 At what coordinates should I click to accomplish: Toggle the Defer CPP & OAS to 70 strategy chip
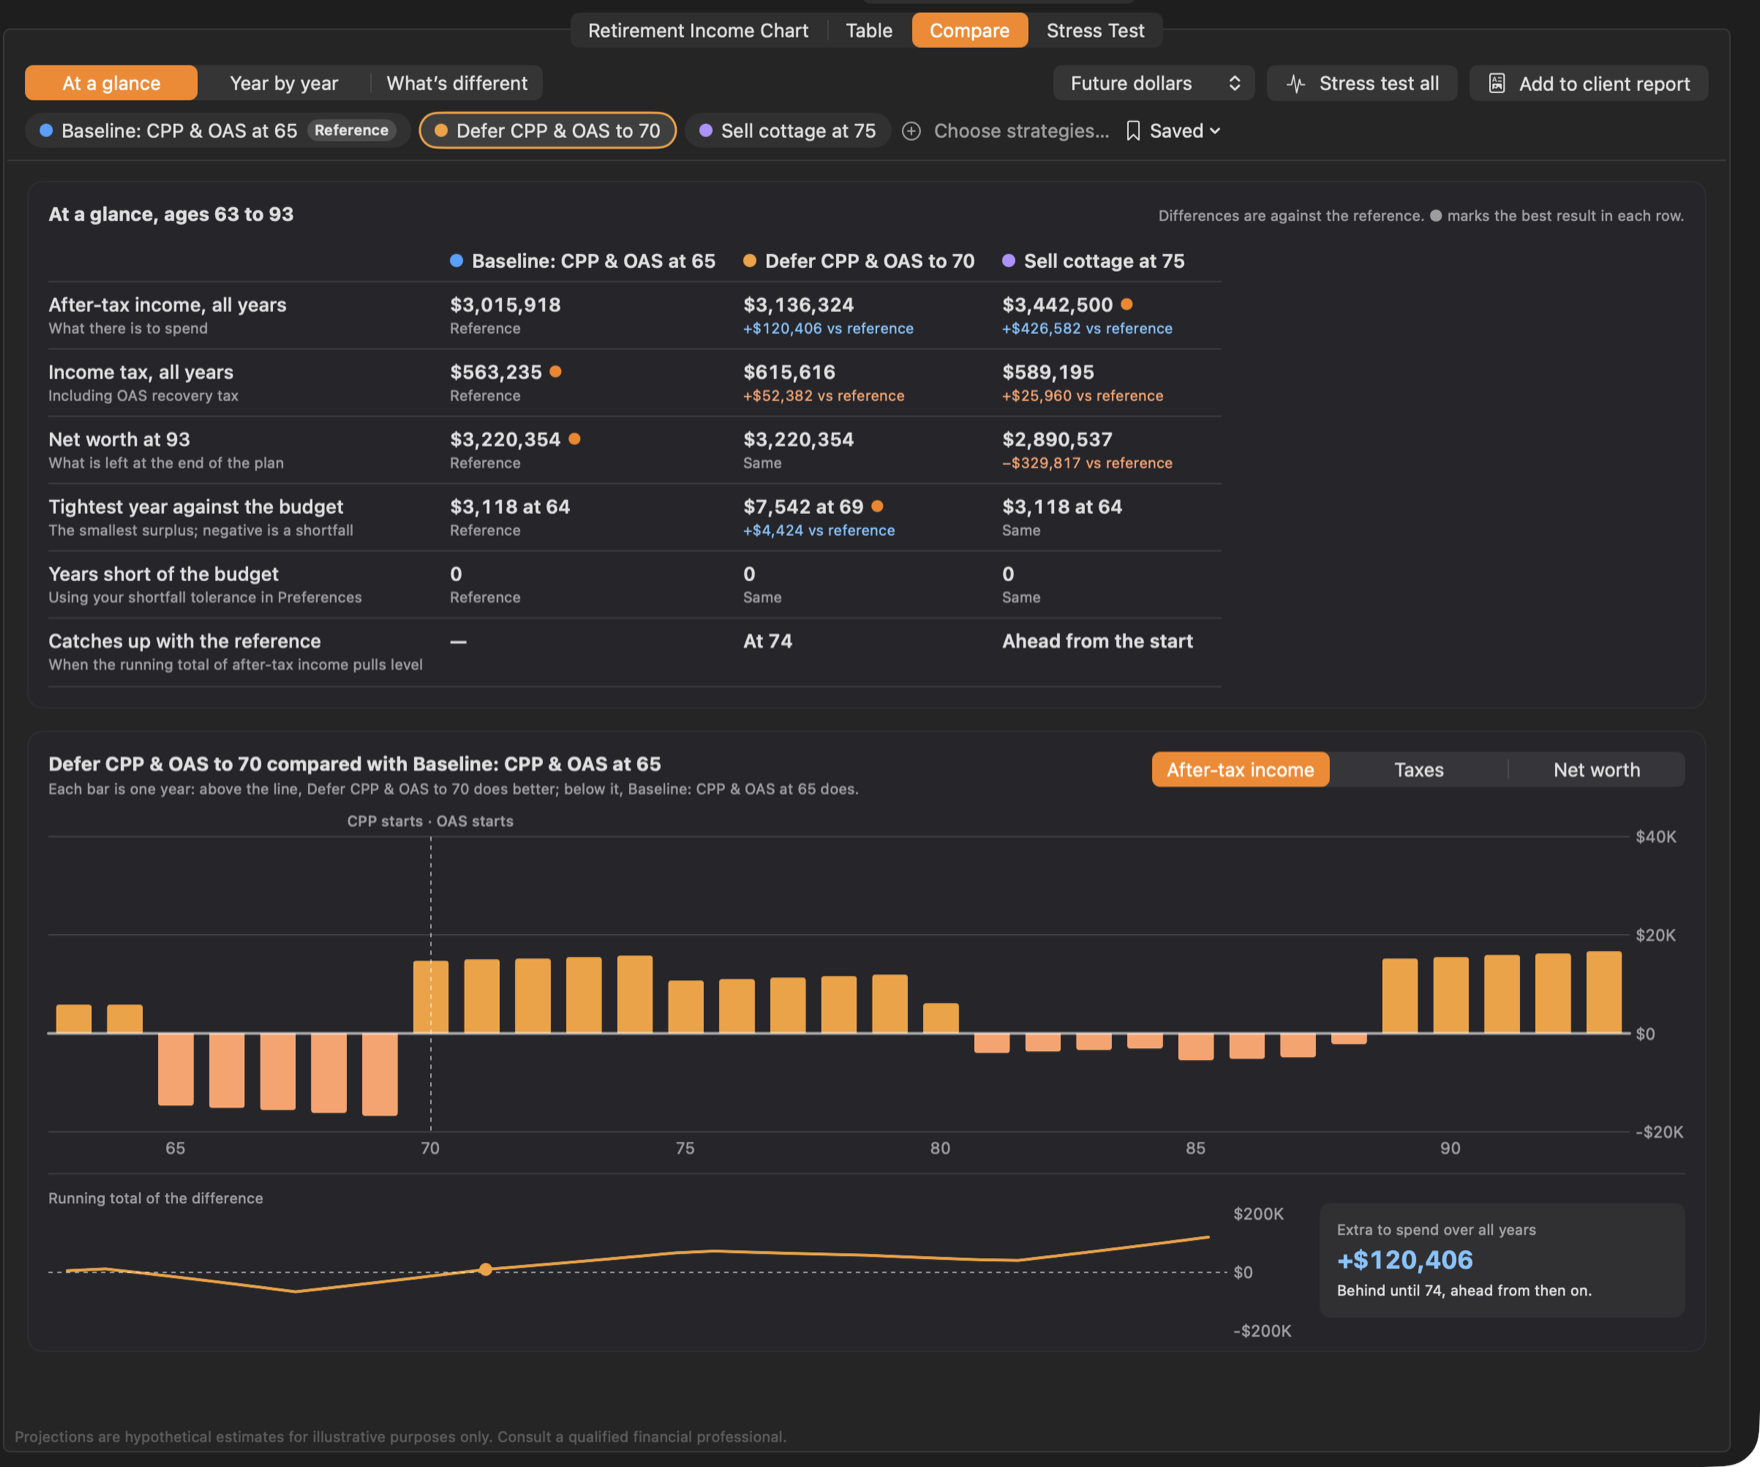(x=548, y=130)
